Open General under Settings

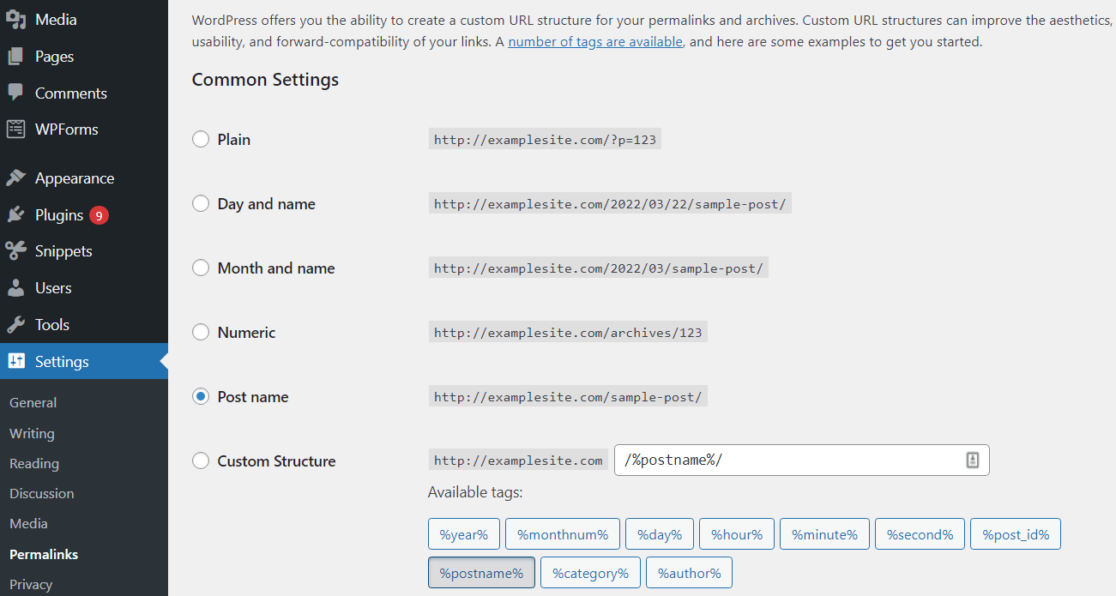(x=33, y=402)
